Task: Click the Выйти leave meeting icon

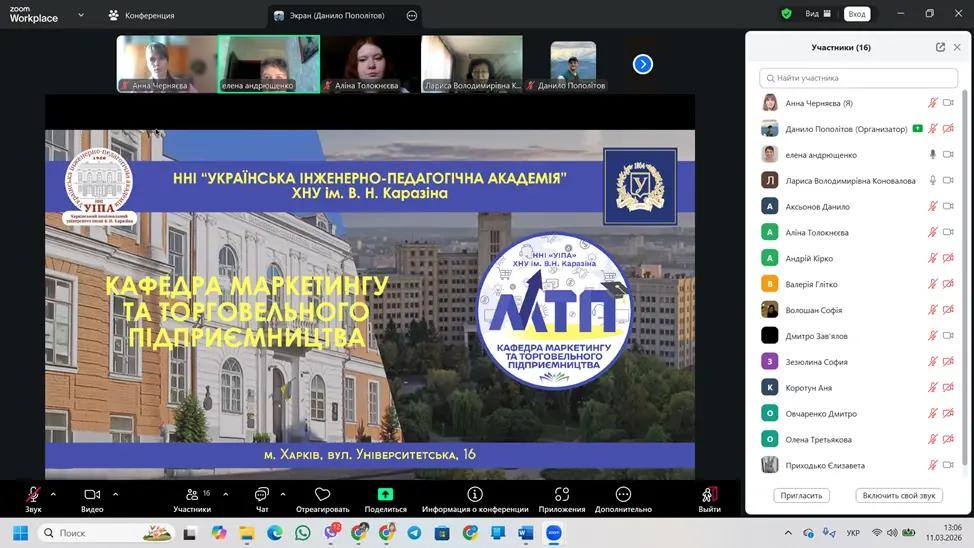Action: tap(709, 495)
